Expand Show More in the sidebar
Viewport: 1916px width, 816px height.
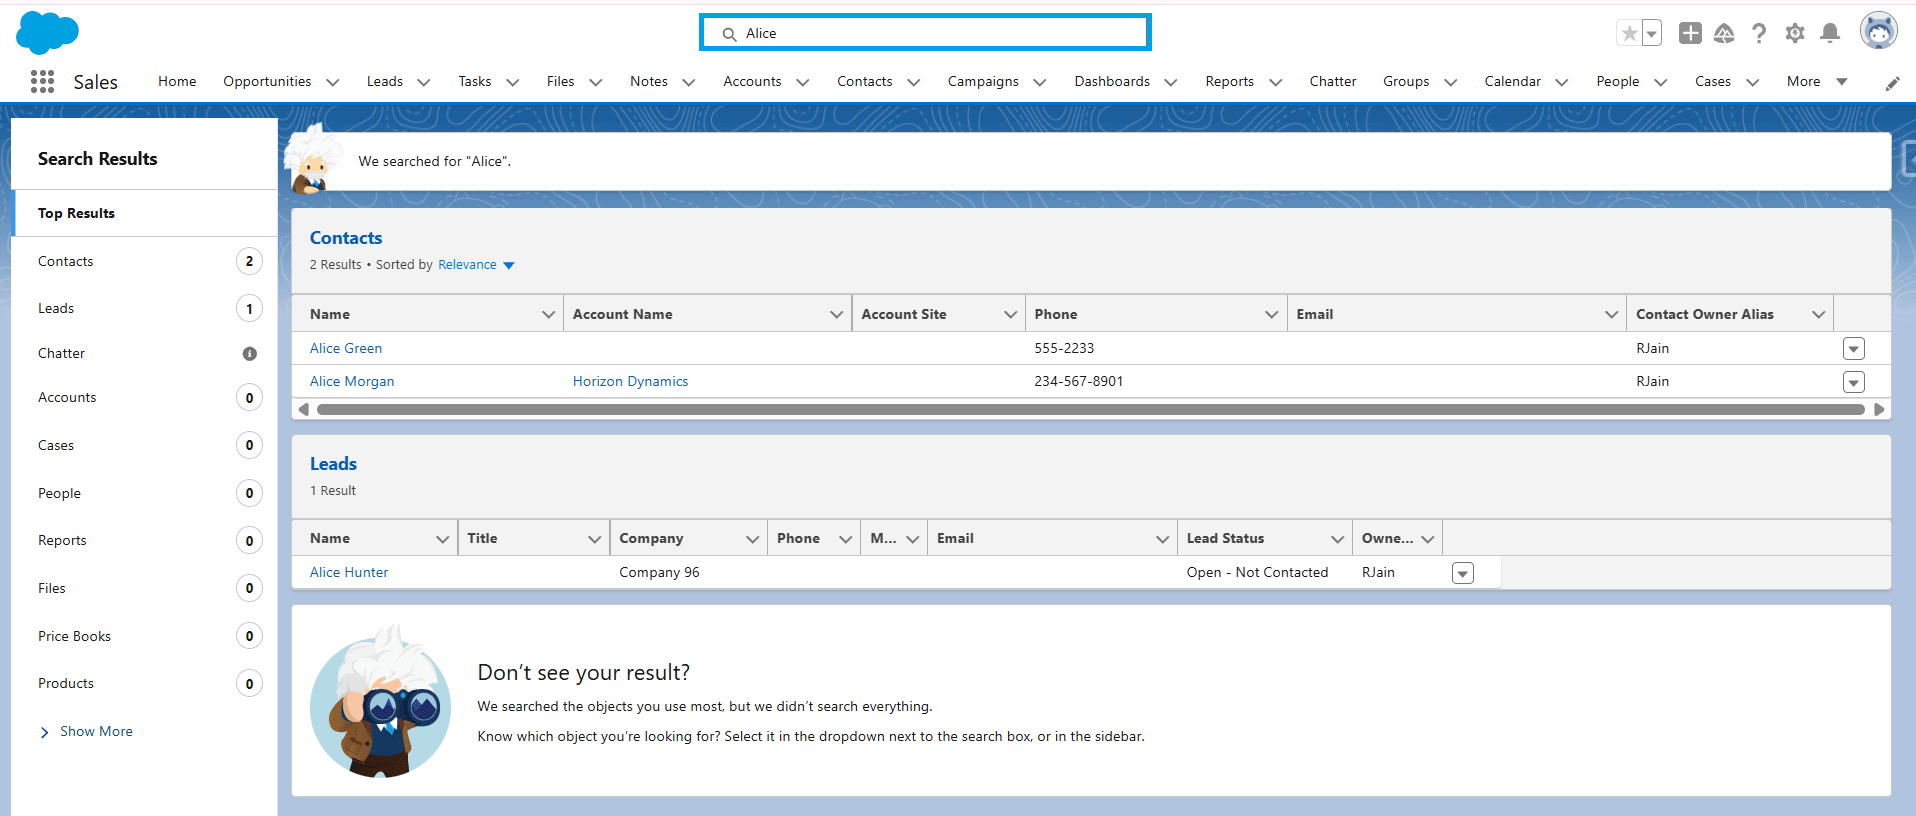[x=86, y=731]
